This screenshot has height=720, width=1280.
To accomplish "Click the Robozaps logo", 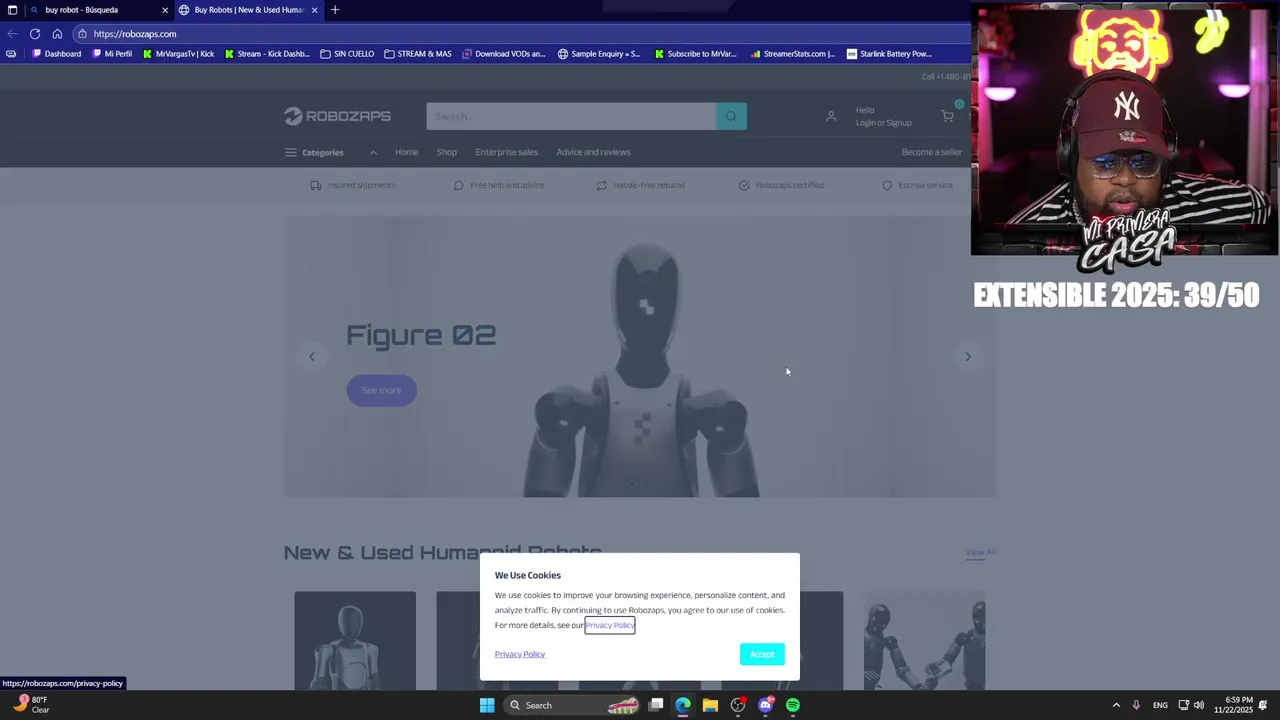I will 337,116.
